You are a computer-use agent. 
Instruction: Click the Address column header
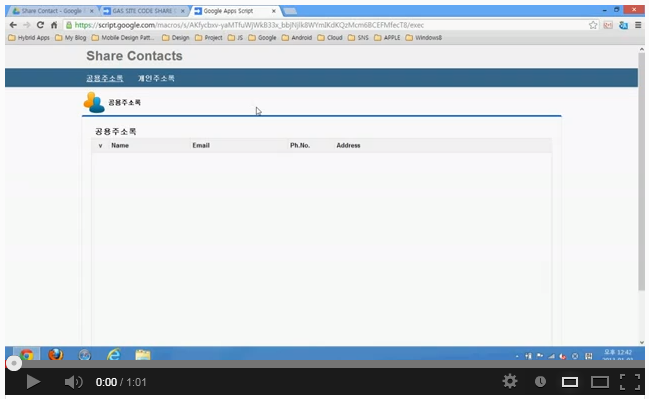tap(348, 145)
